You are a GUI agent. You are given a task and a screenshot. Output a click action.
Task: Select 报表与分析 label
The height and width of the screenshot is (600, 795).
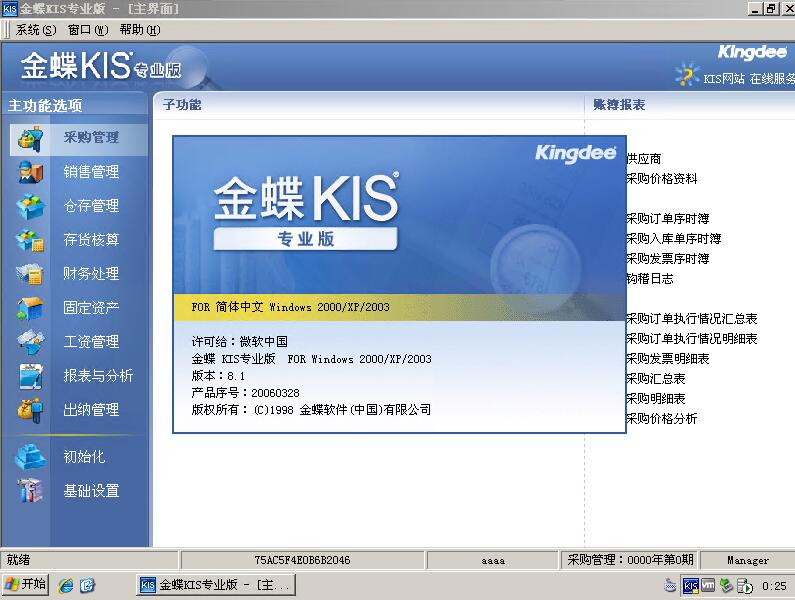click(x=98, y=375)
